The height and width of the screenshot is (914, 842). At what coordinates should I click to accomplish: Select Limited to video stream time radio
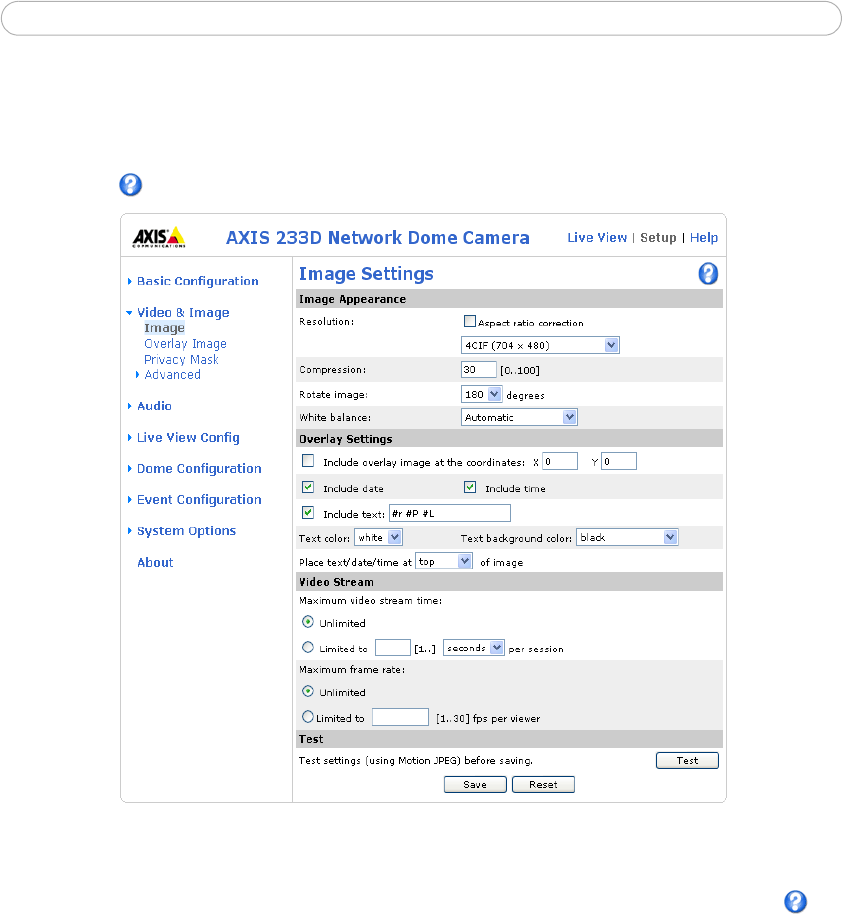[308, 648]
